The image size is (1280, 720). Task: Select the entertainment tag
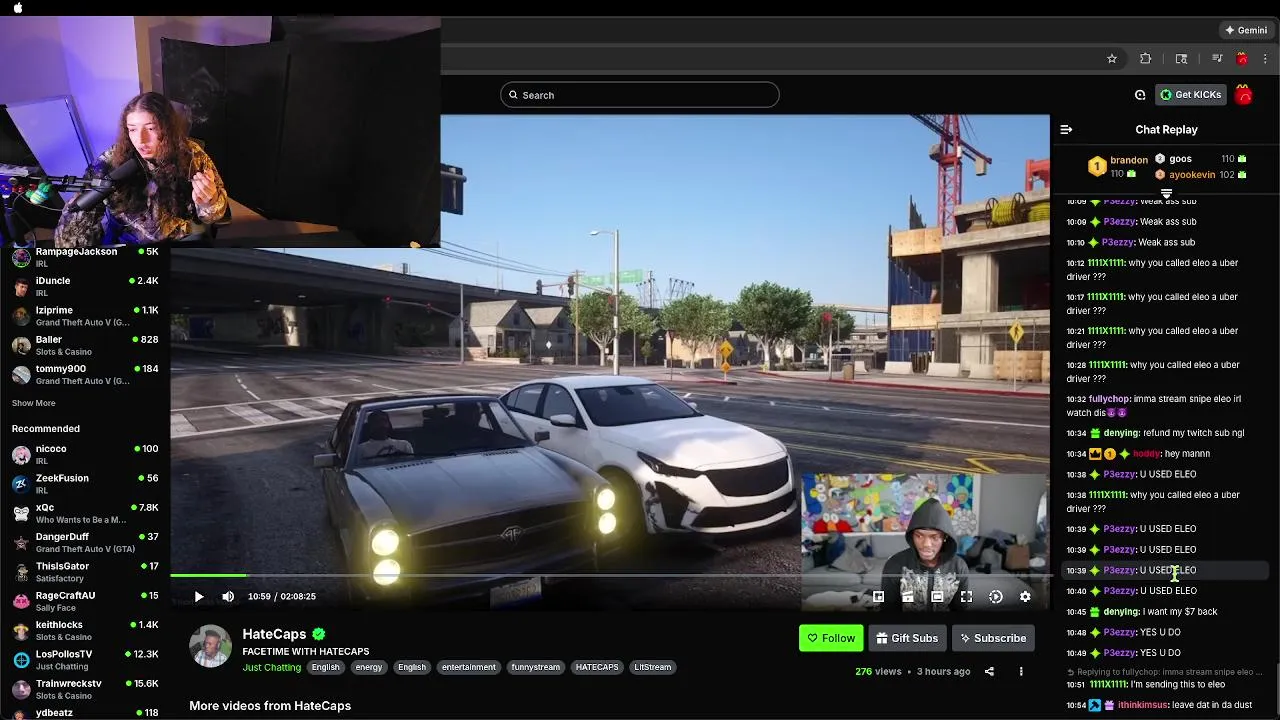(x=468, y=667)
